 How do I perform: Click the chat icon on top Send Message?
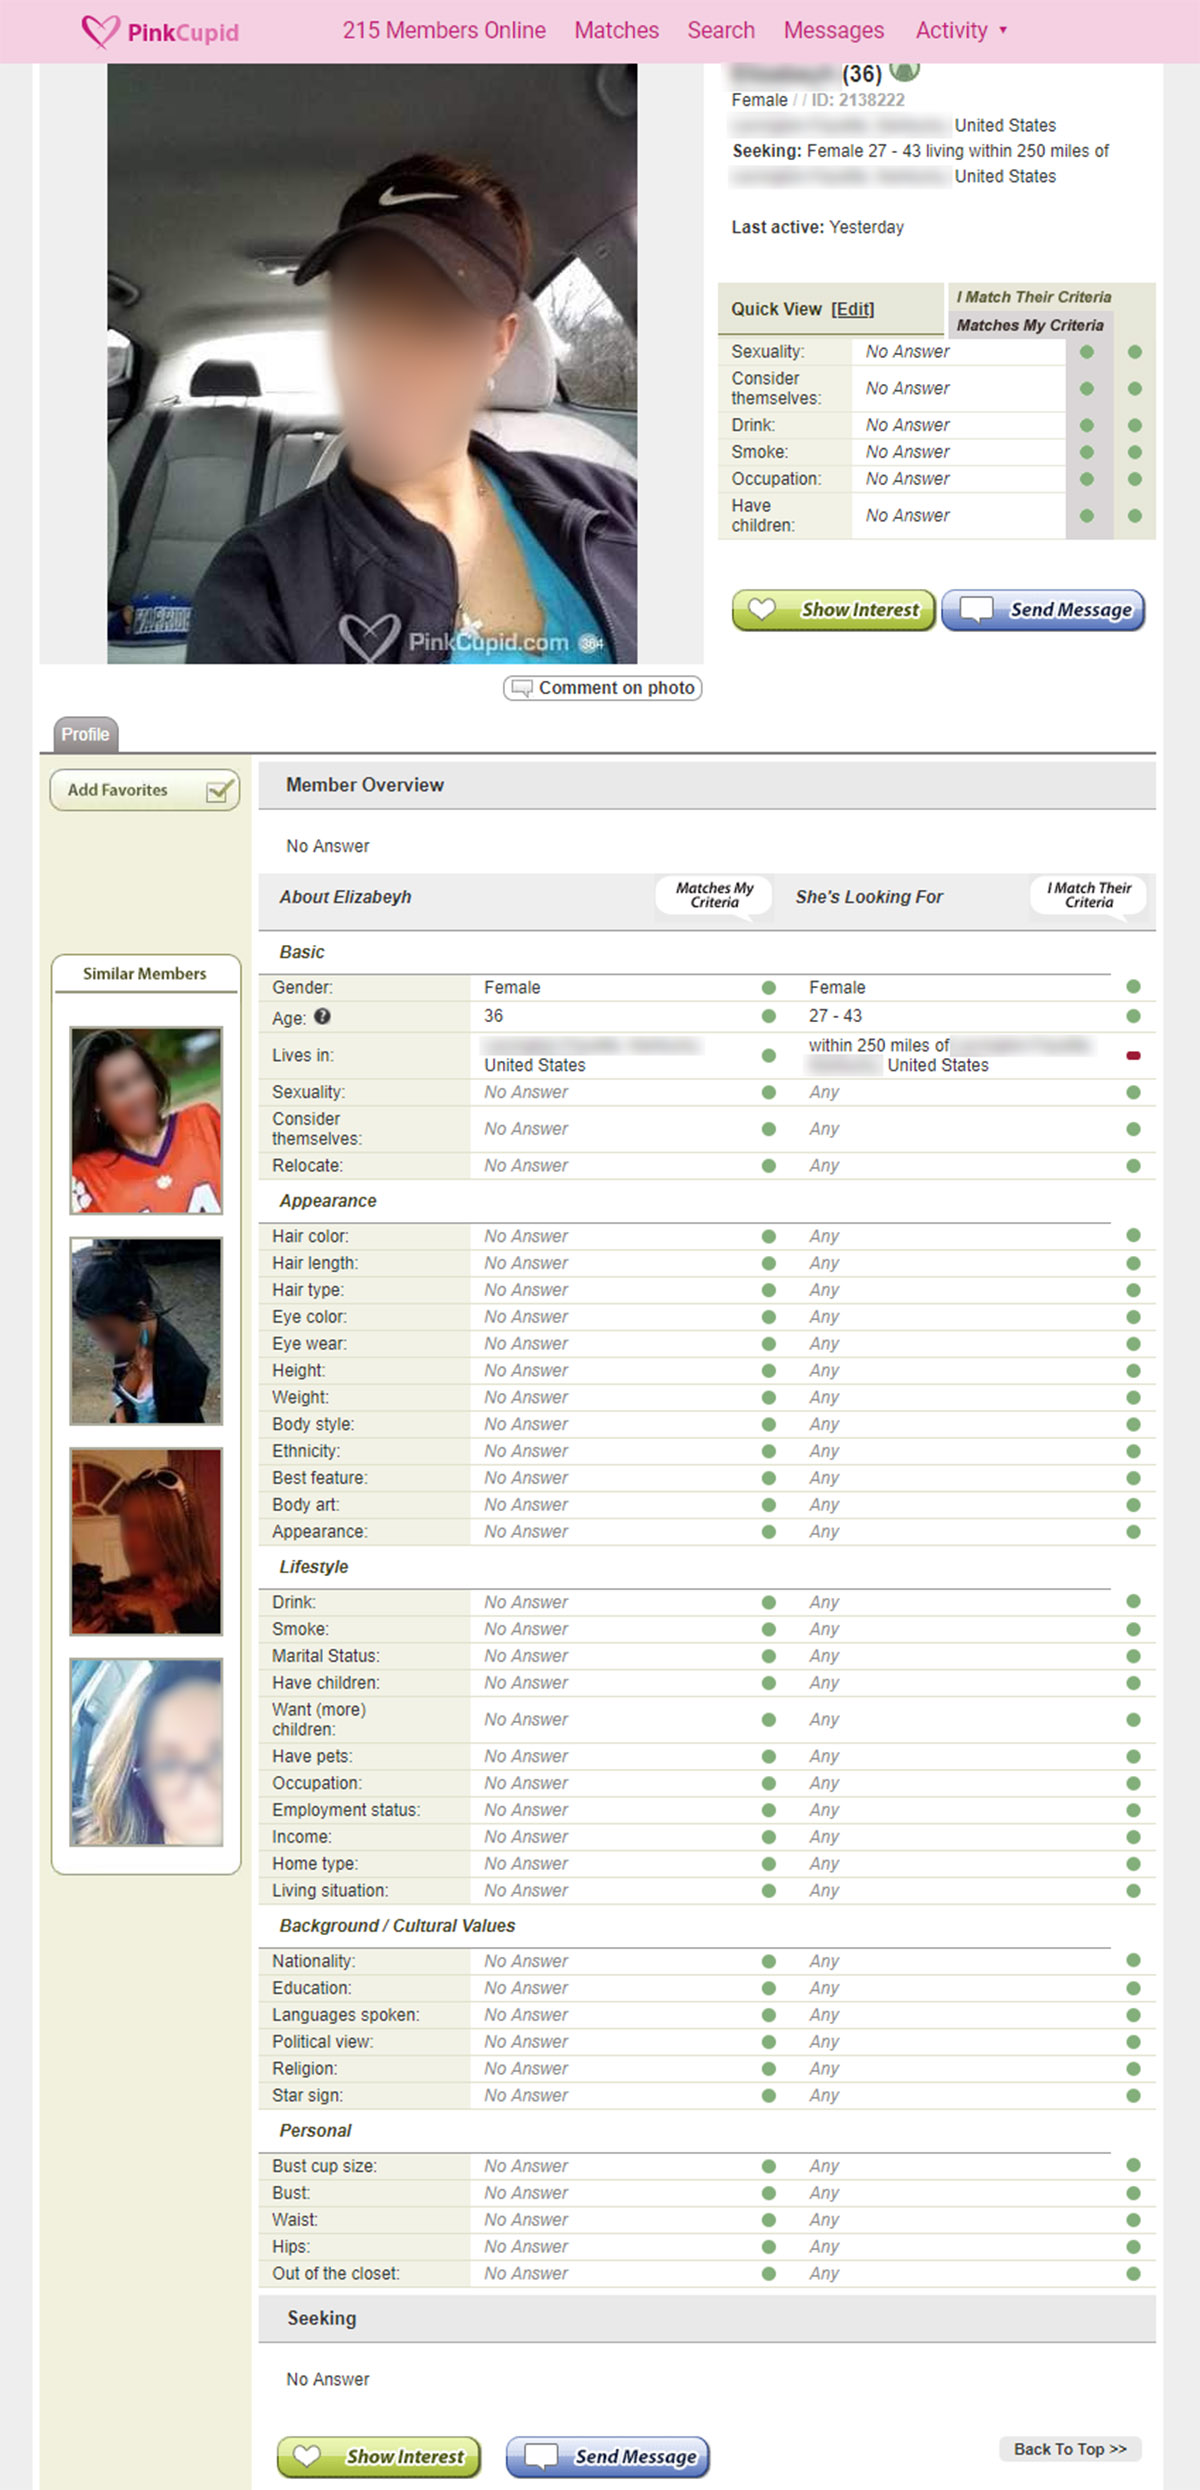976,609
